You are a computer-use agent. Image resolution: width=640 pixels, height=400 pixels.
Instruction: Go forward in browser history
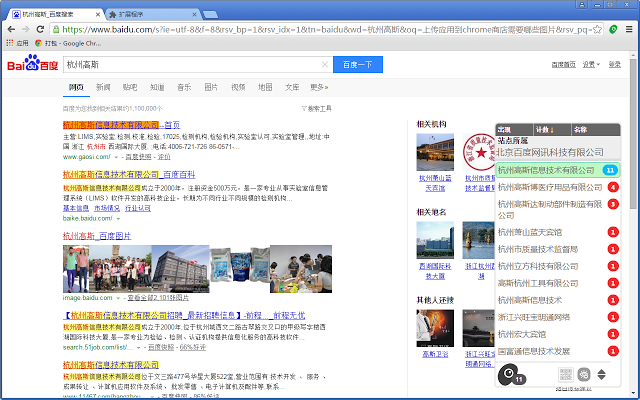click(x=25, y=29)
